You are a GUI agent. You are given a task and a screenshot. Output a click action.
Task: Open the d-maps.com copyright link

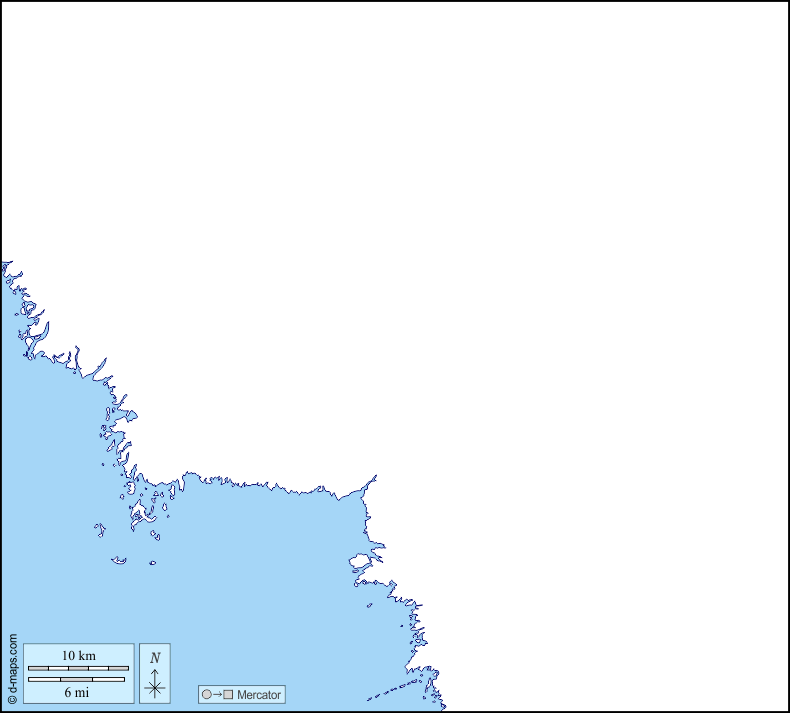pos(12,670)
